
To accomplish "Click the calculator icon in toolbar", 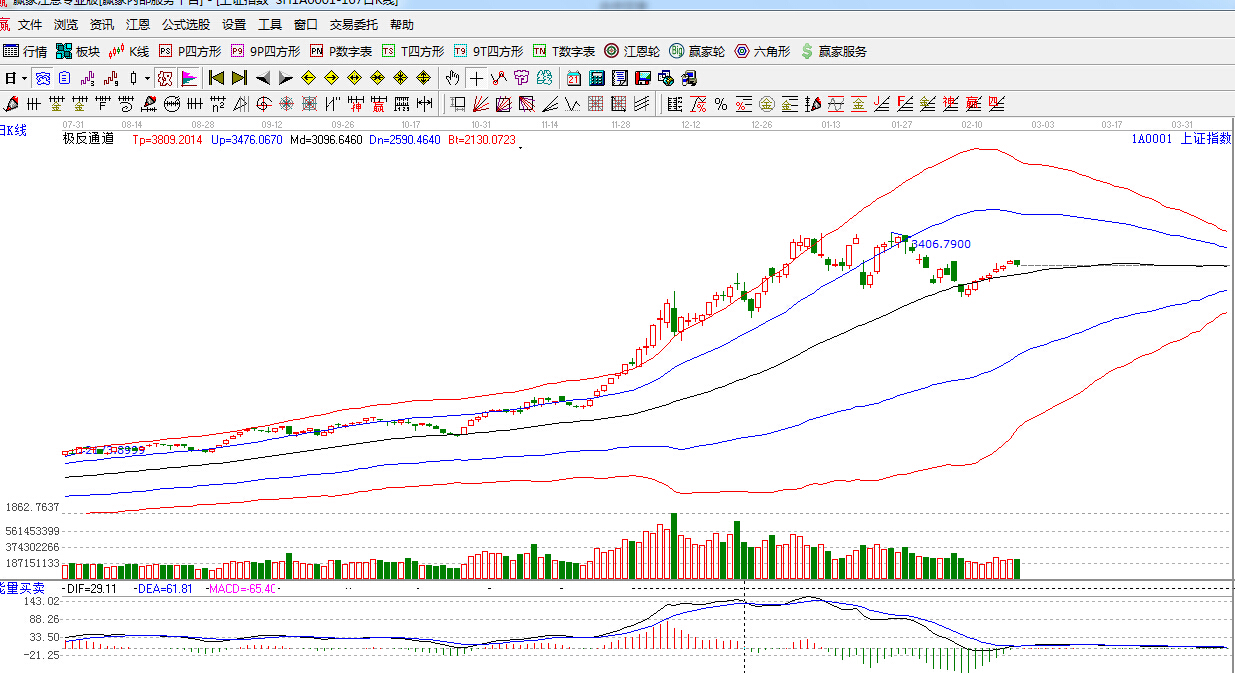I will pos(597,78).
